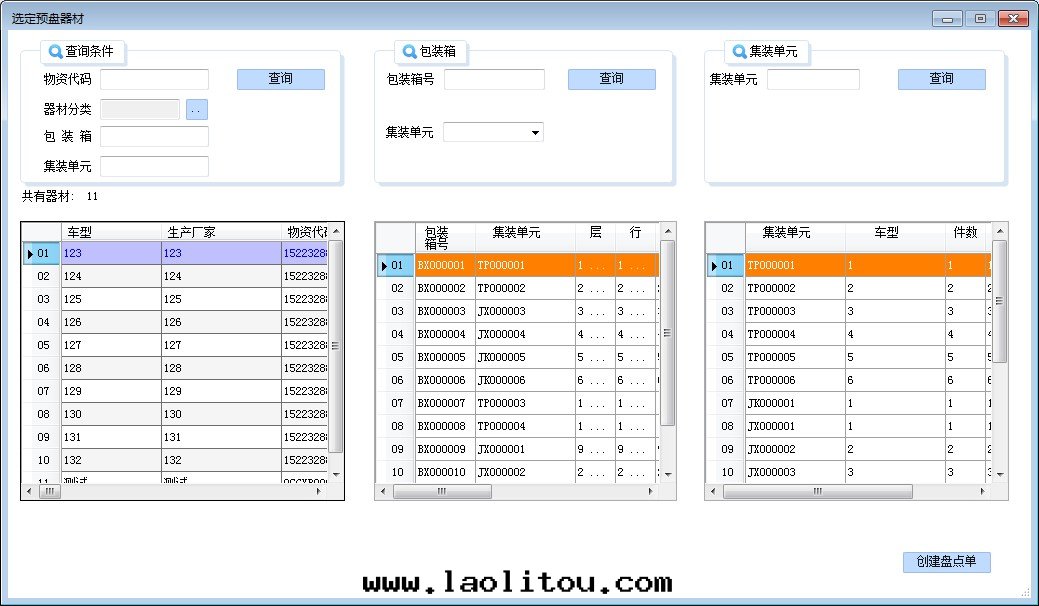Expand the 集装单元 combo box dropdown

(535, 132)
